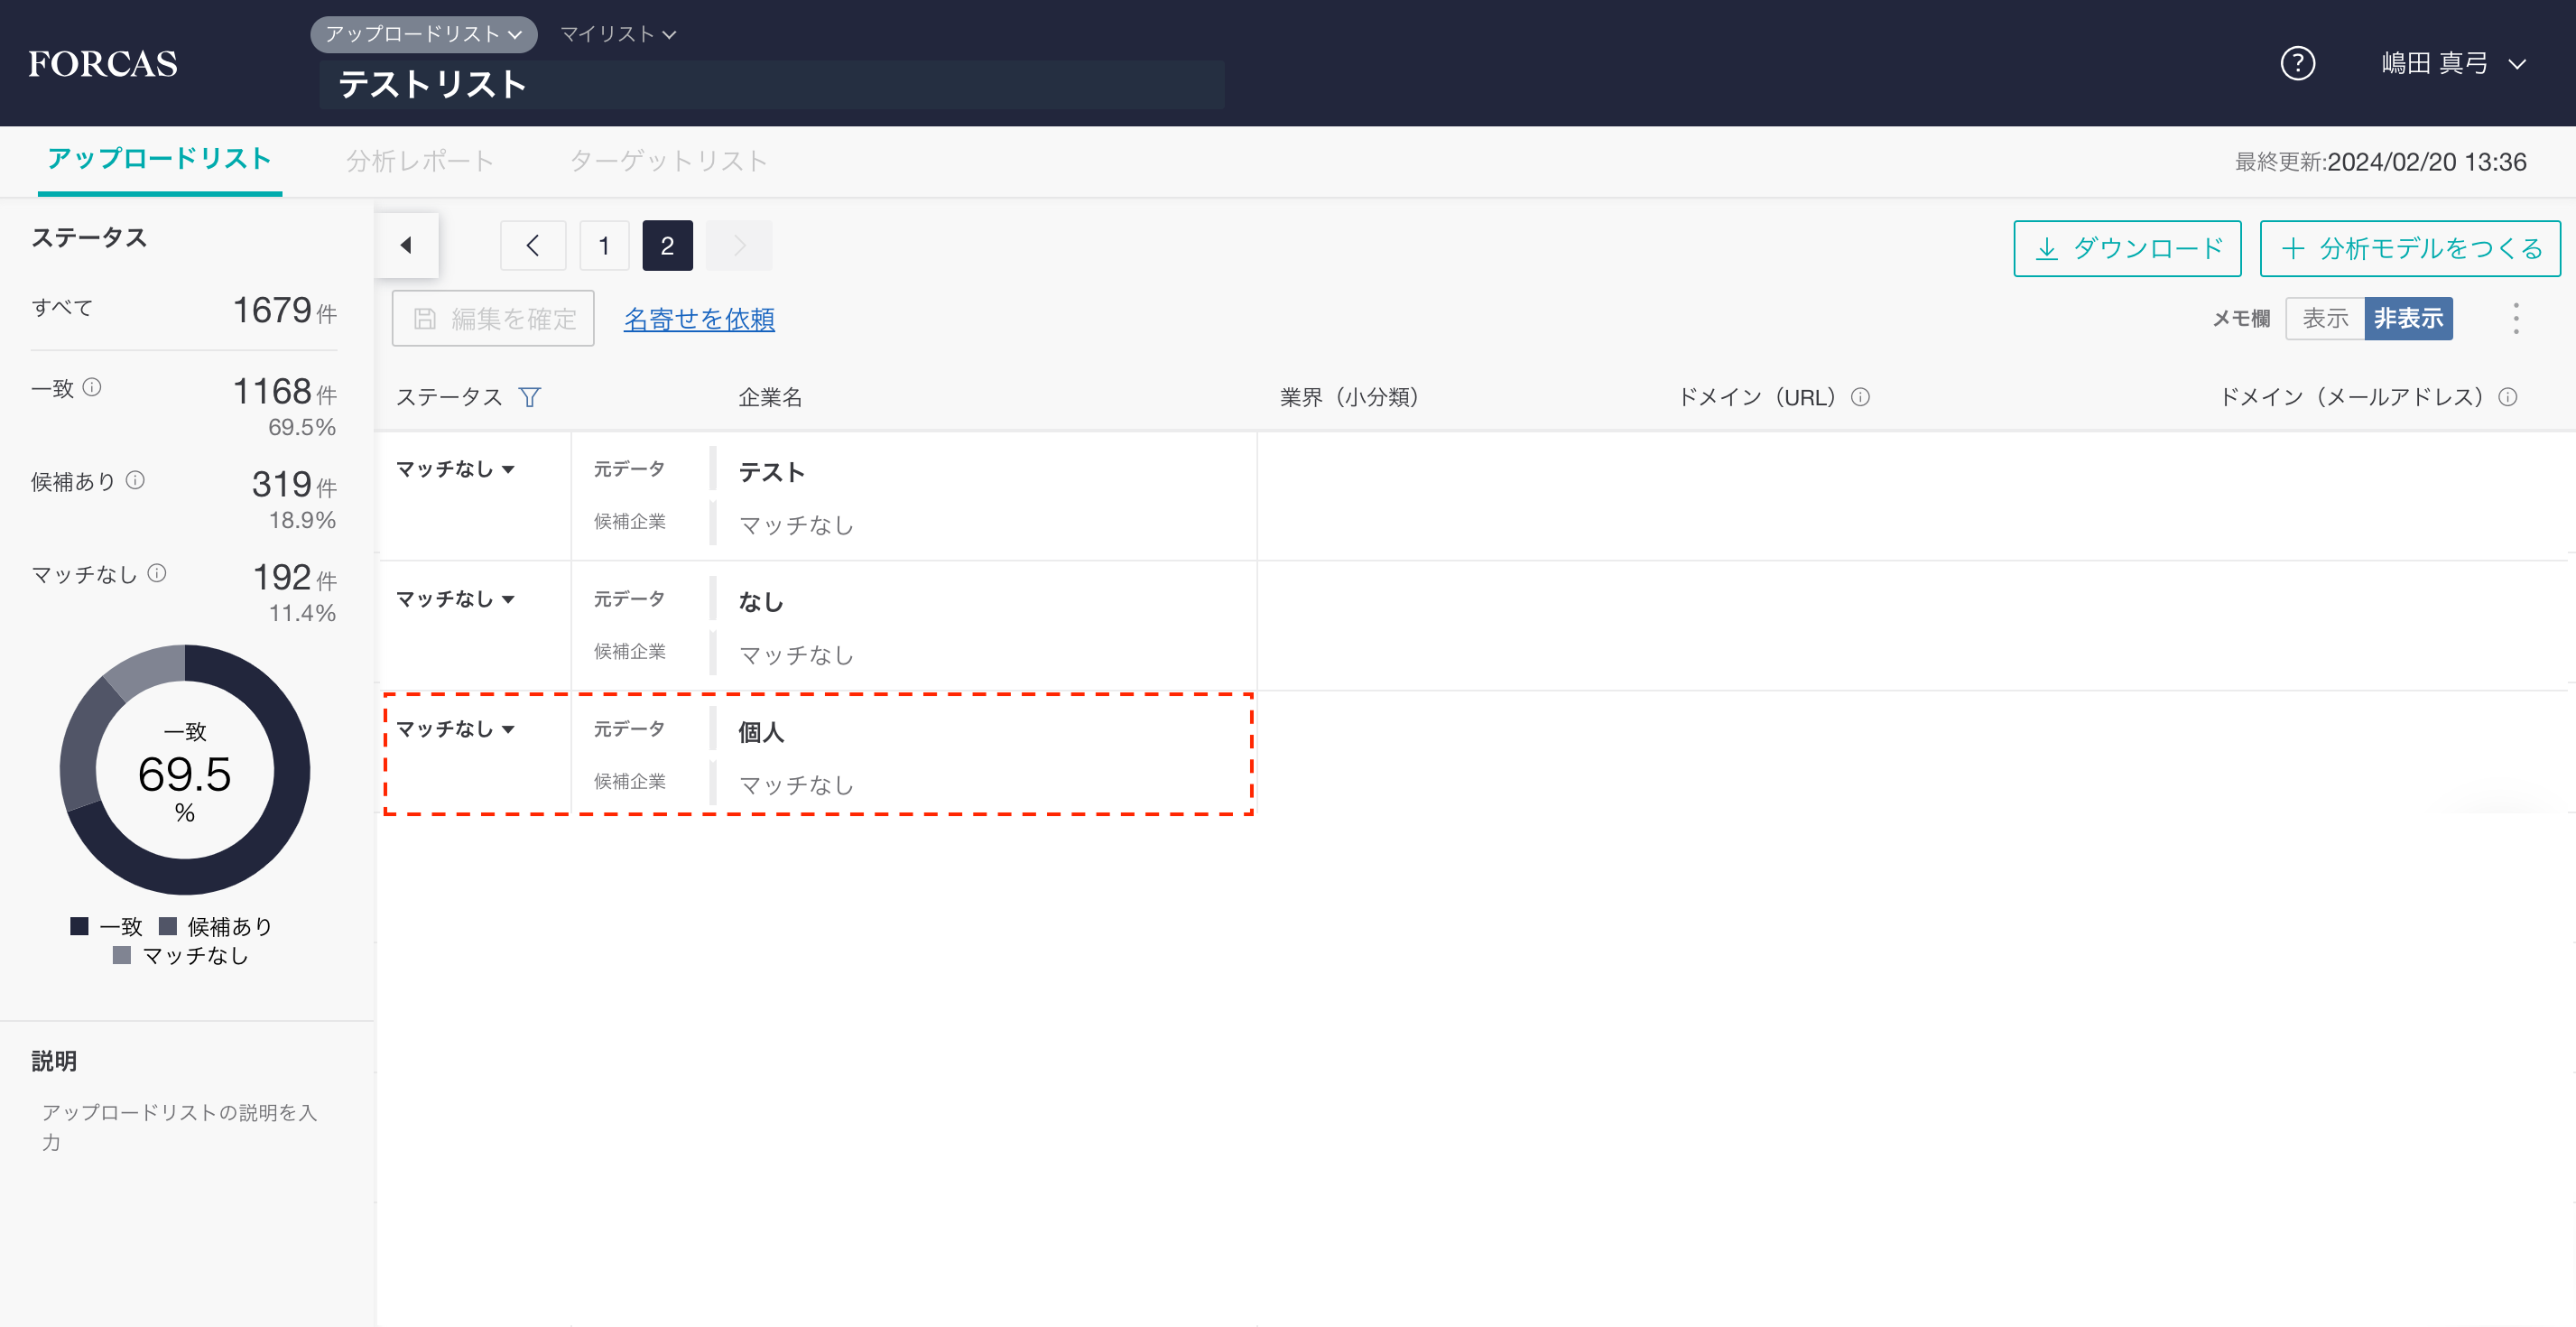This screenshot has height=1327, width=2576.
Task: Toggle 候補あり legend item in chart
Action: (215, 926)
